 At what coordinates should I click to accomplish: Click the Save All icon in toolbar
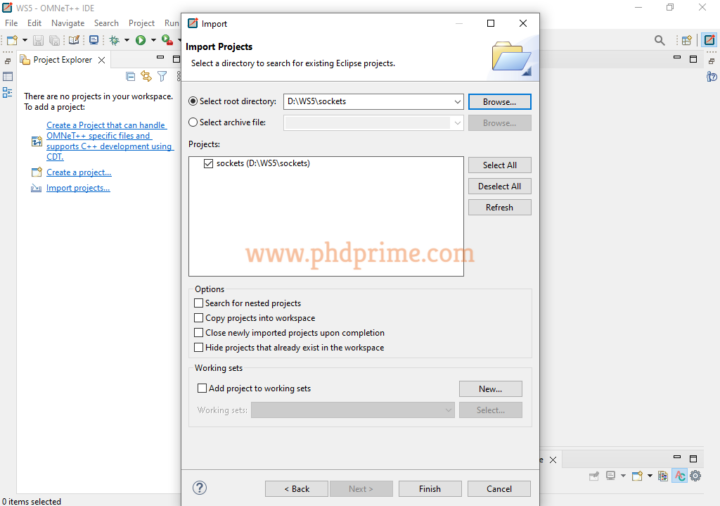[x=54, y=40]
